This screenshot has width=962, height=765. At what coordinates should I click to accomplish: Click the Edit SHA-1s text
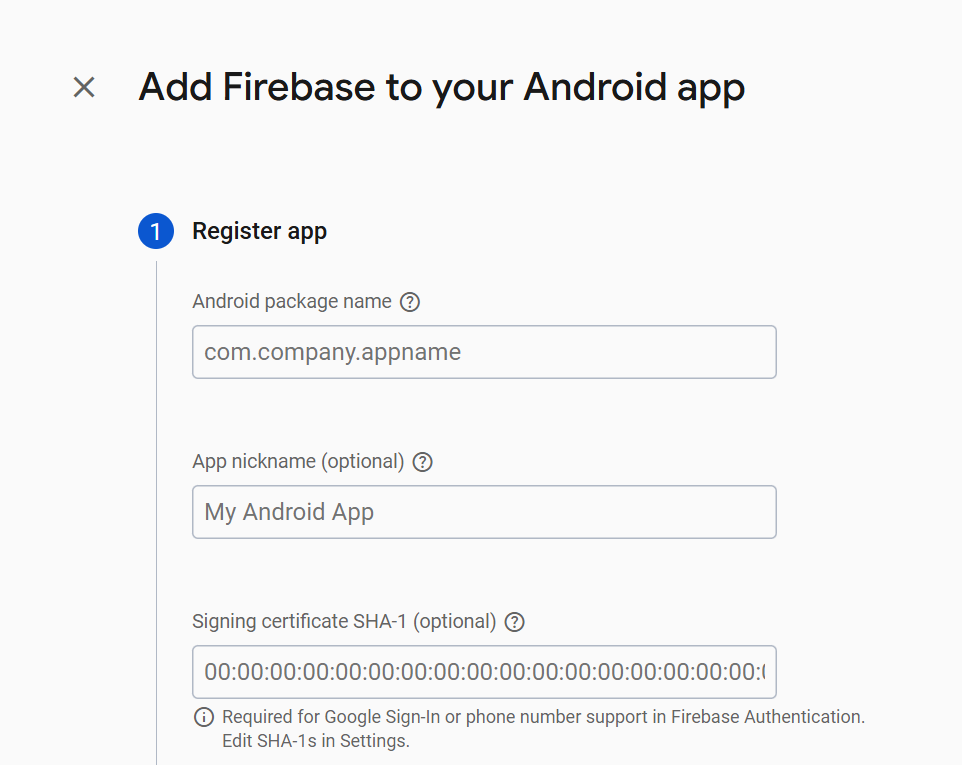coord(263,741)
